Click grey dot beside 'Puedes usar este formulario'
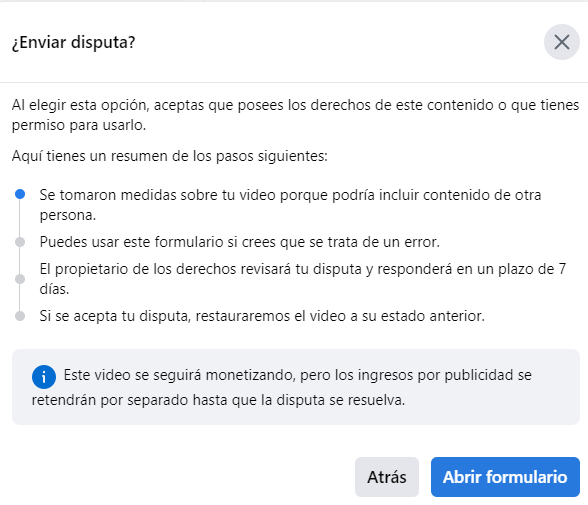The width and height of the screenshot is (588, 505). point(20,242)
